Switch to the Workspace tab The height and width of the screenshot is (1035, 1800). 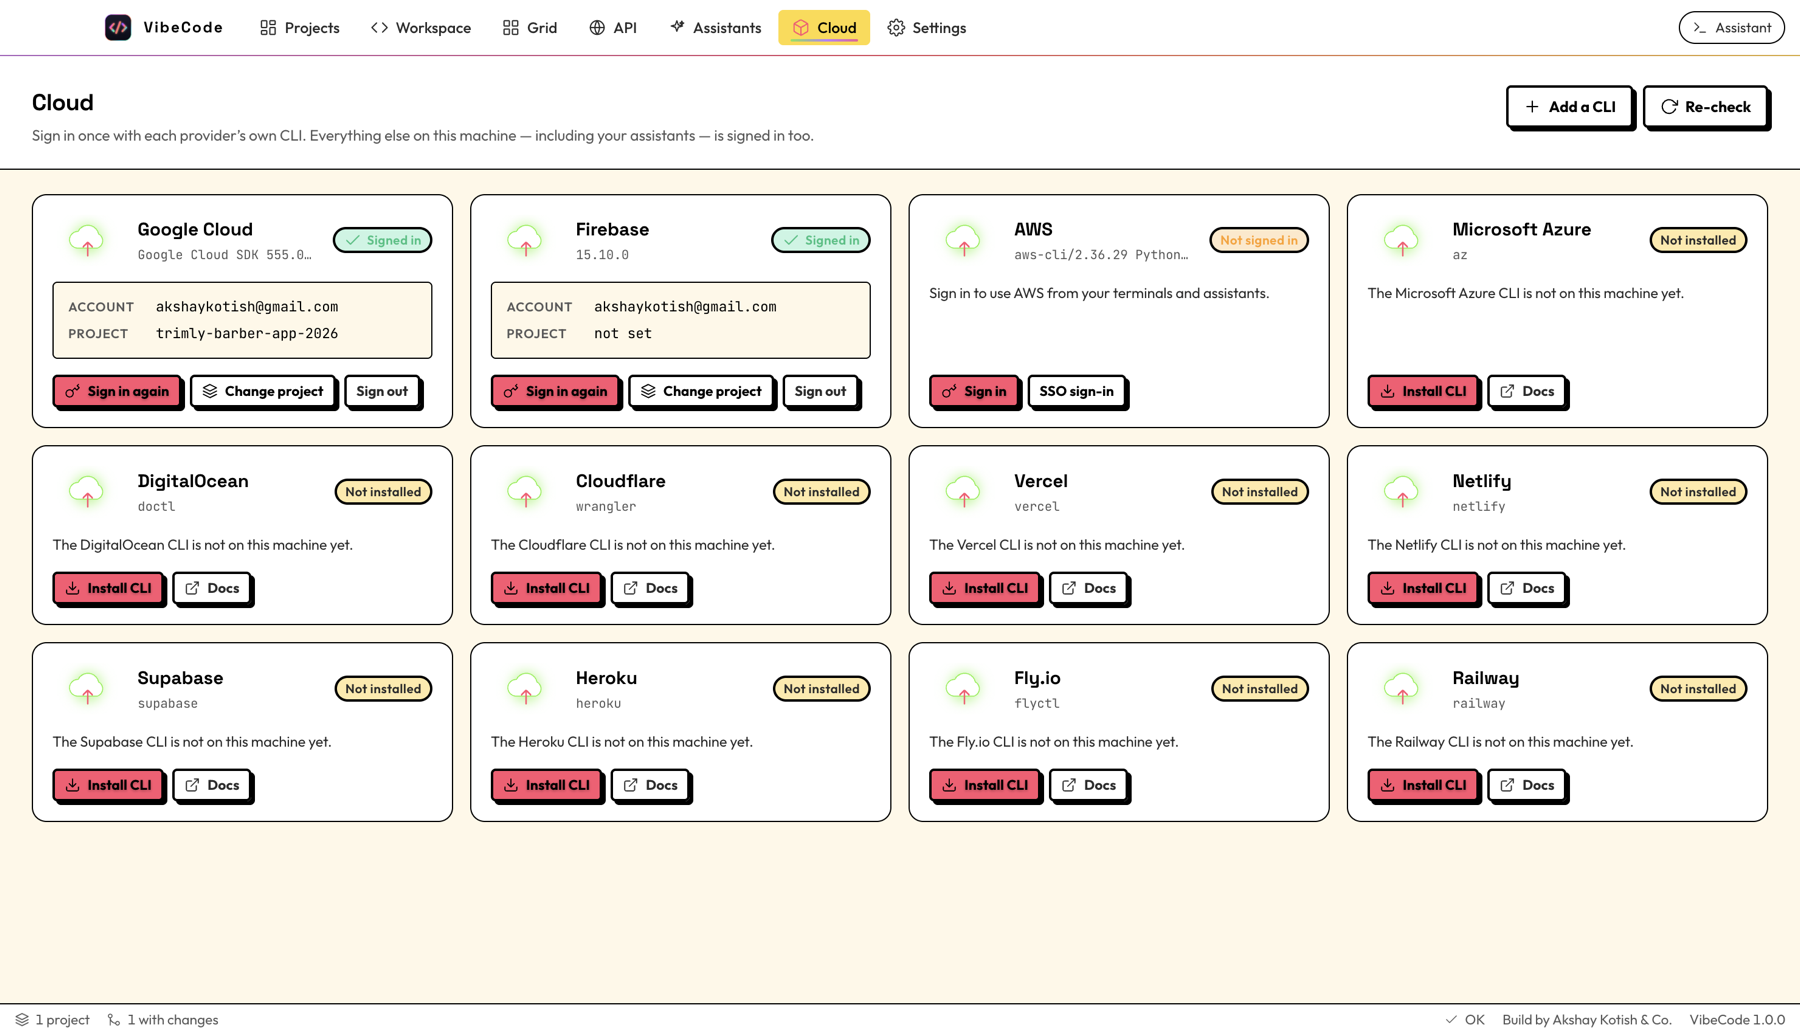pyautogui.click(x=421, y=27)
